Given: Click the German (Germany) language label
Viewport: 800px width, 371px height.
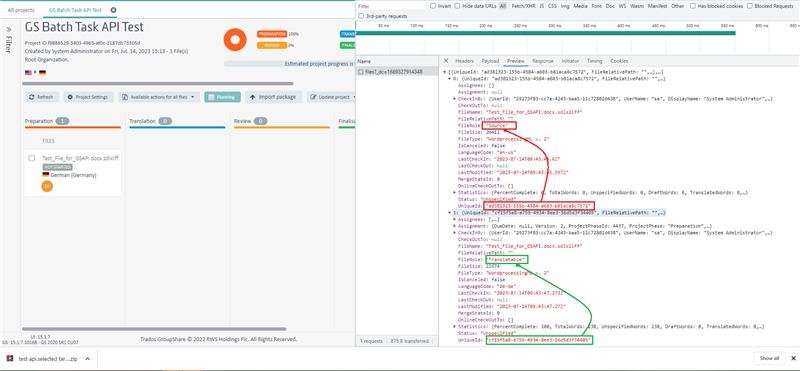Looking at the screenshot, I should (x=73, y=175).
